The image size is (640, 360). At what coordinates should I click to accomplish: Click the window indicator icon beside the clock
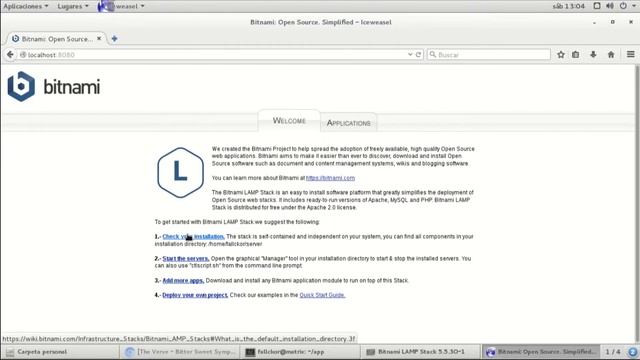(x=597, y=6)
